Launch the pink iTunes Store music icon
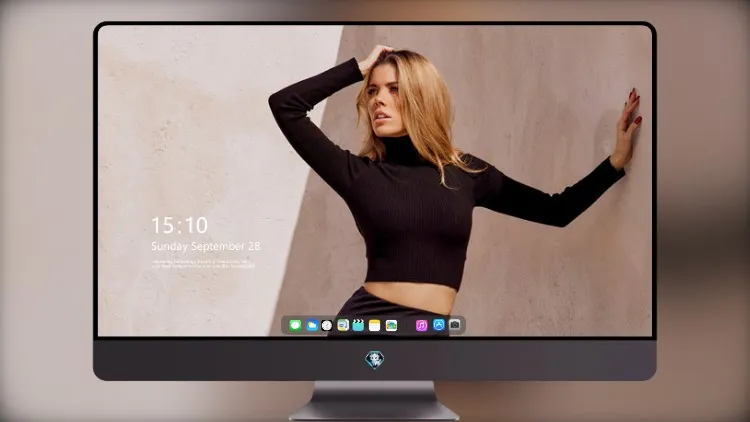750x422 pixels. (421, 325)
